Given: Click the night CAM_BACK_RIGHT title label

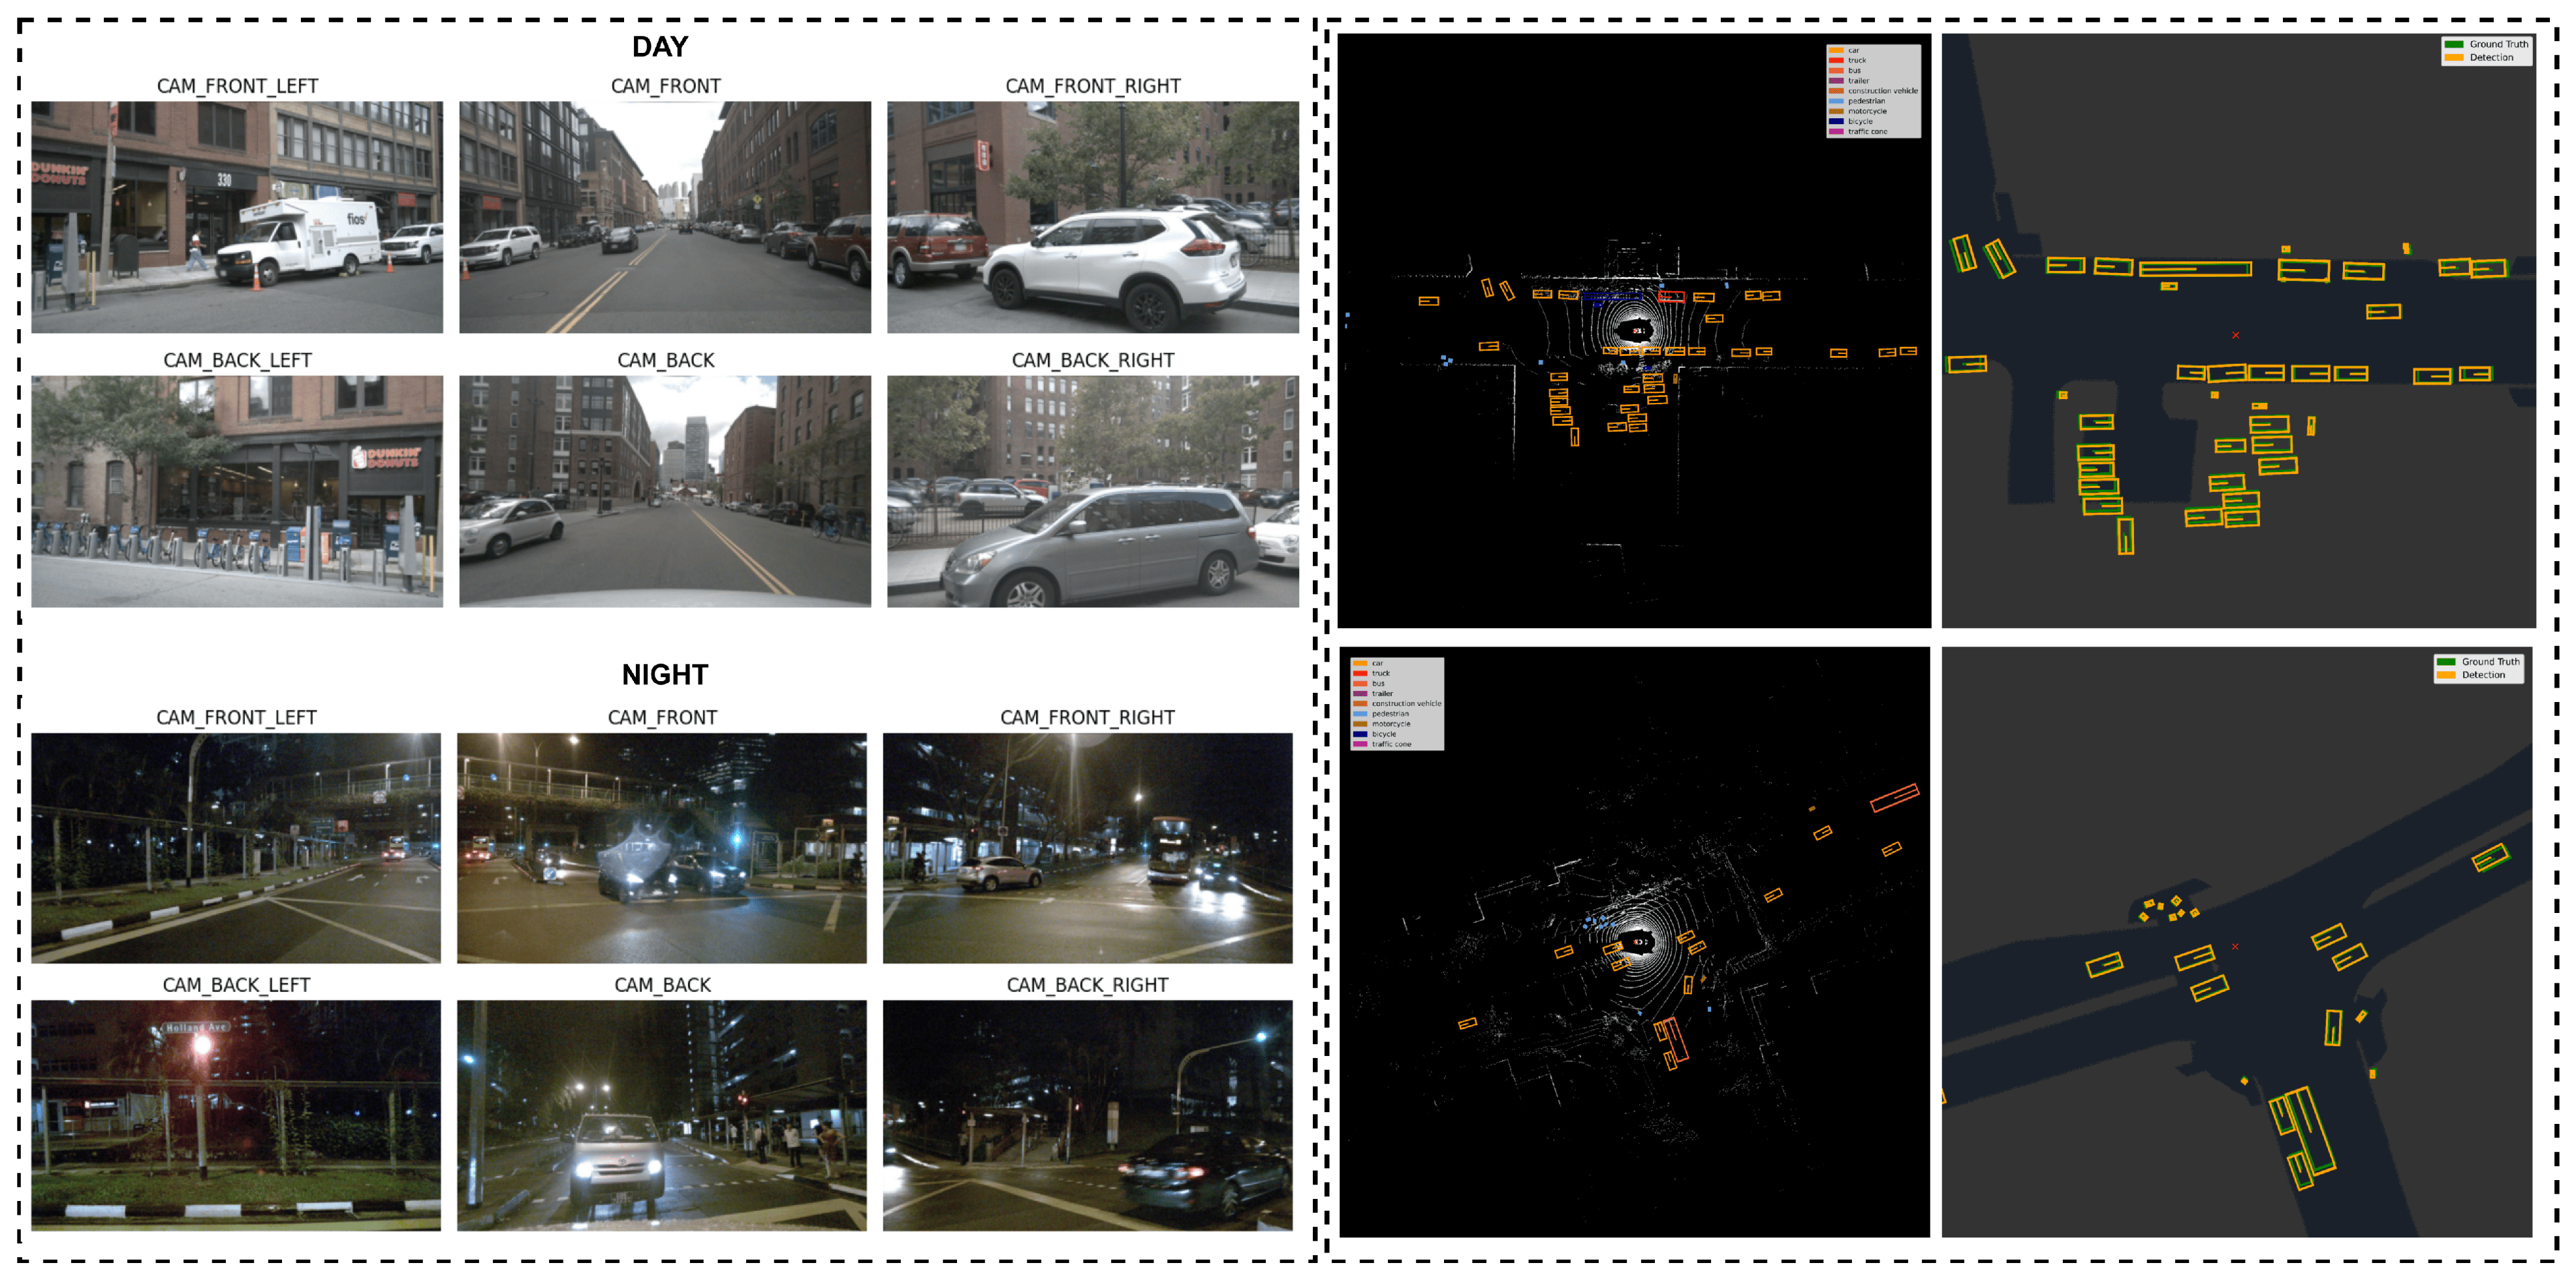Looking at the screenshot, I should click(1087, 985).
